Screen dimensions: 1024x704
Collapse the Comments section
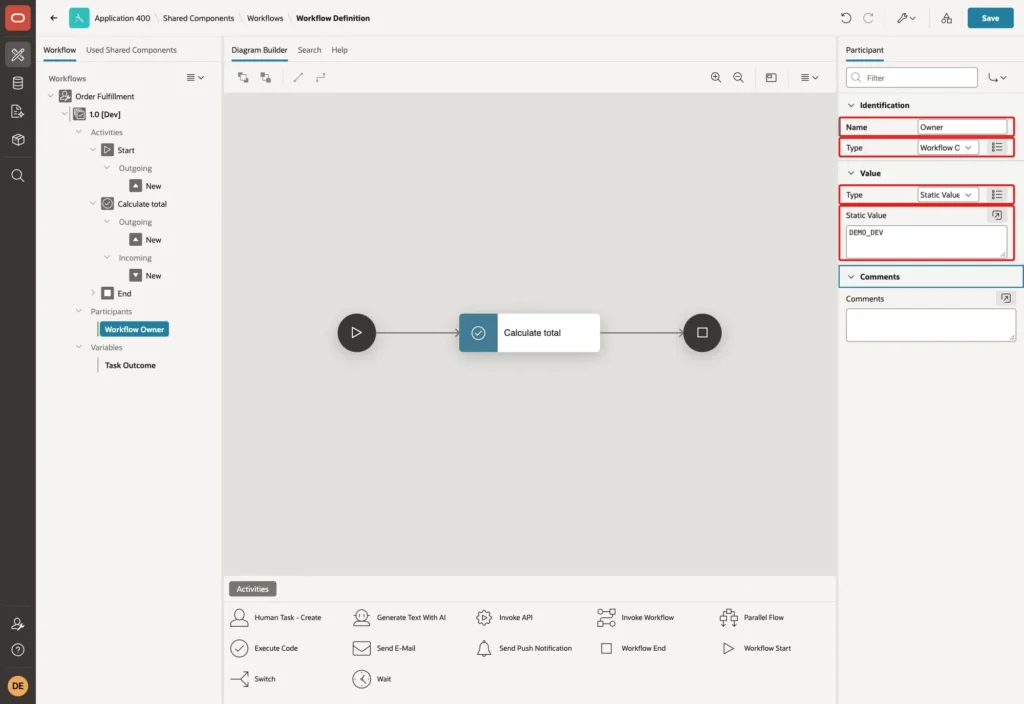[851, 277]
